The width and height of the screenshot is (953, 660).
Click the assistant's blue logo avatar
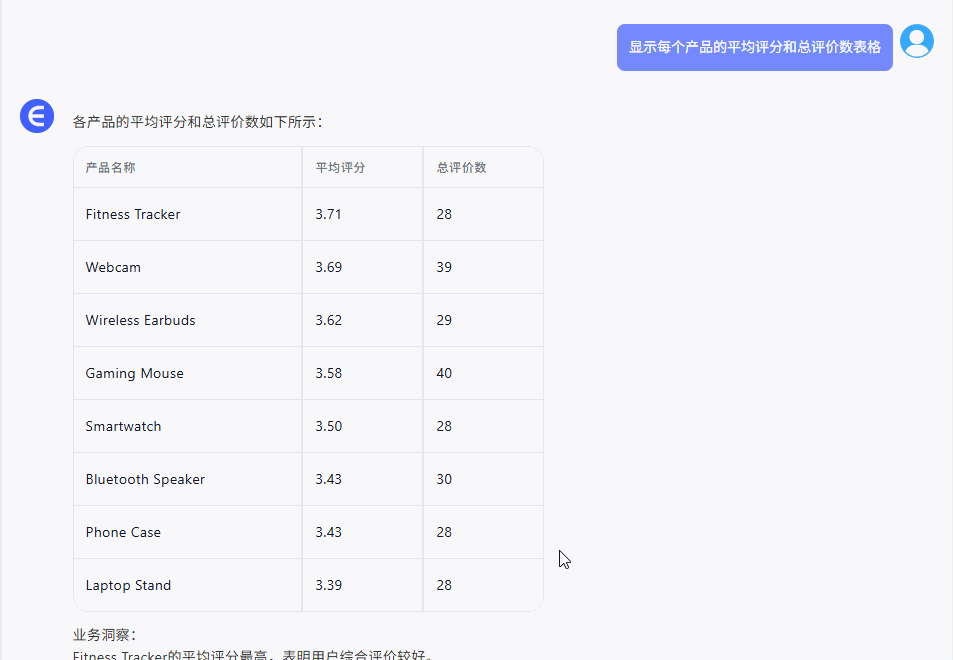pos(37,116)
